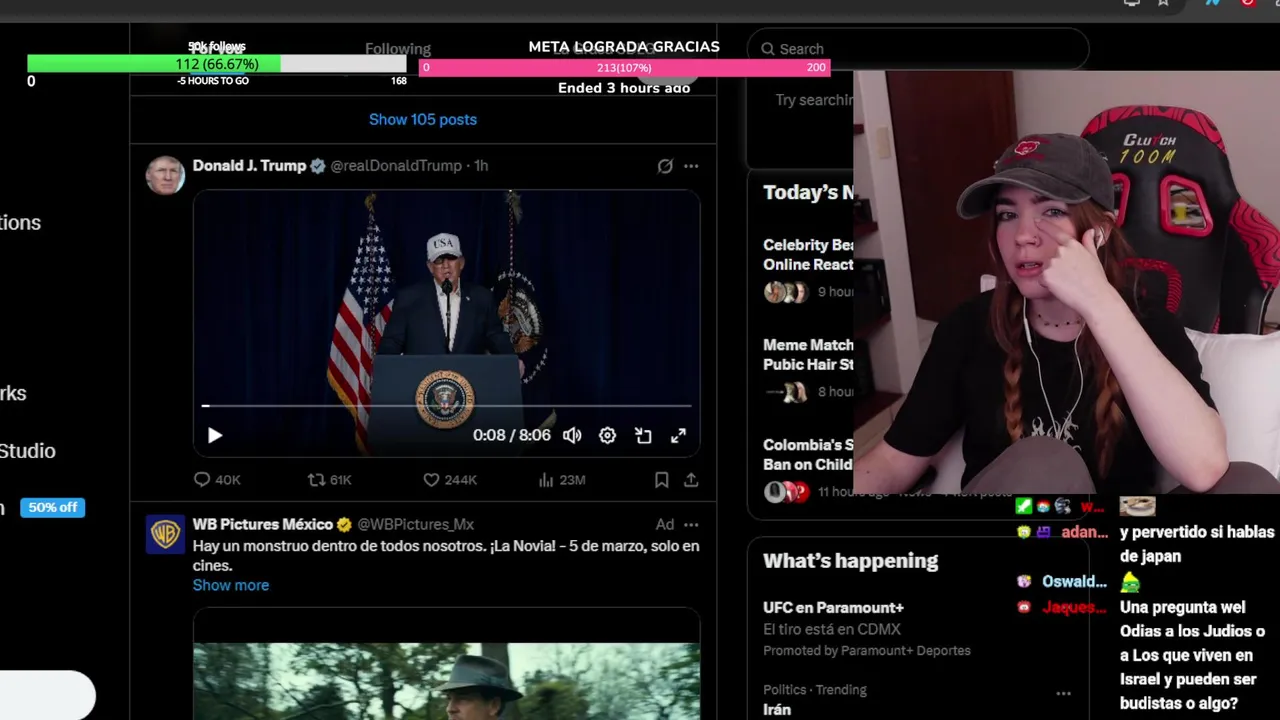Click chat username "Oswald..."
The image size is (1280, 720).
(x=1075, y=582)
